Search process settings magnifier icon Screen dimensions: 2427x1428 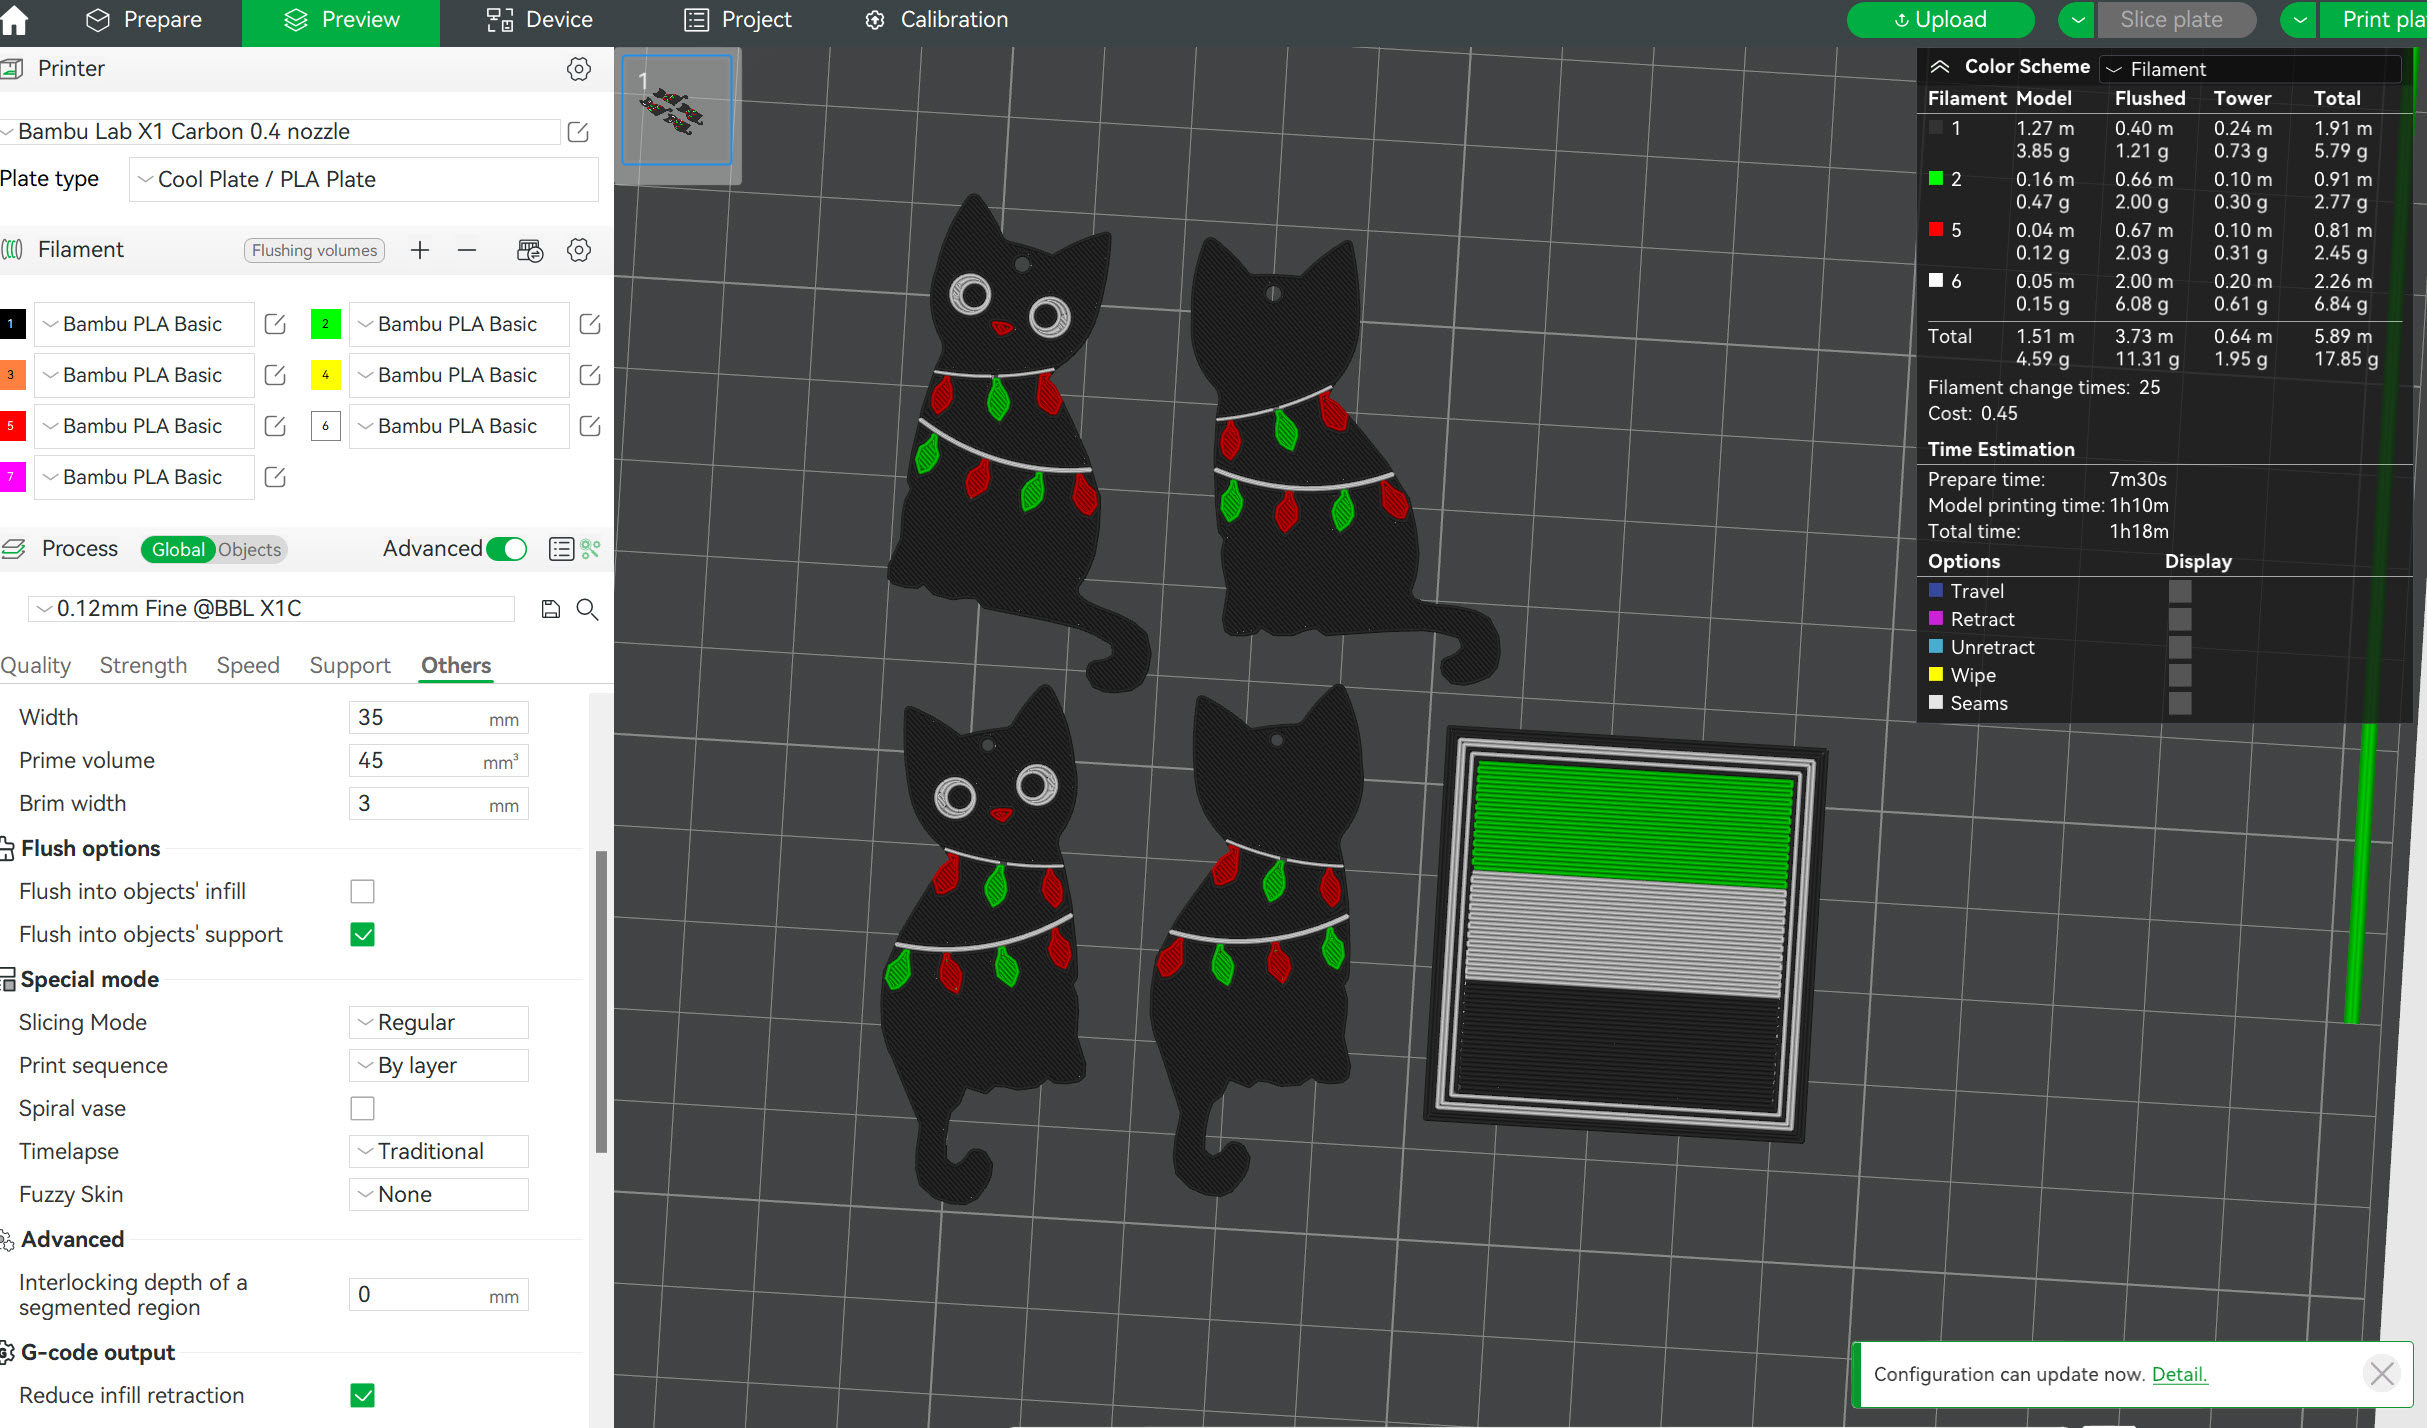click(588, 609)
